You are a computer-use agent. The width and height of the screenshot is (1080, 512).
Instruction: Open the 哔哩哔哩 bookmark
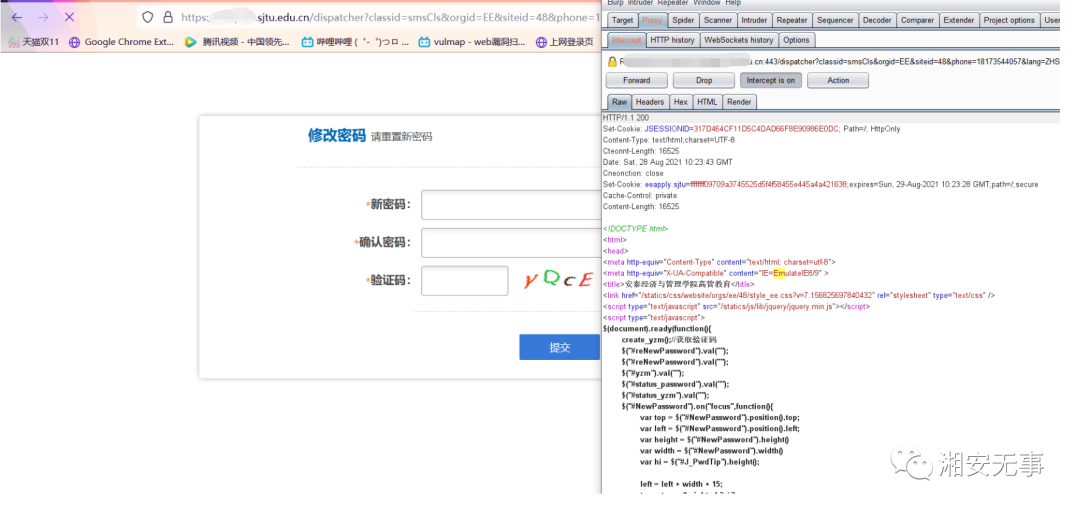[355, 42]
